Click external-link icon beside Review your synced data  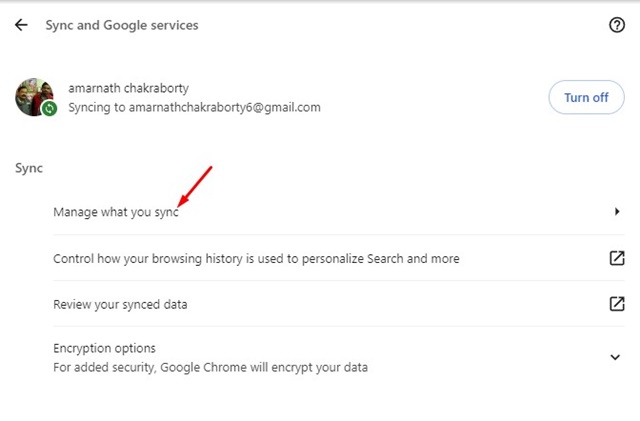pos(616,304)
